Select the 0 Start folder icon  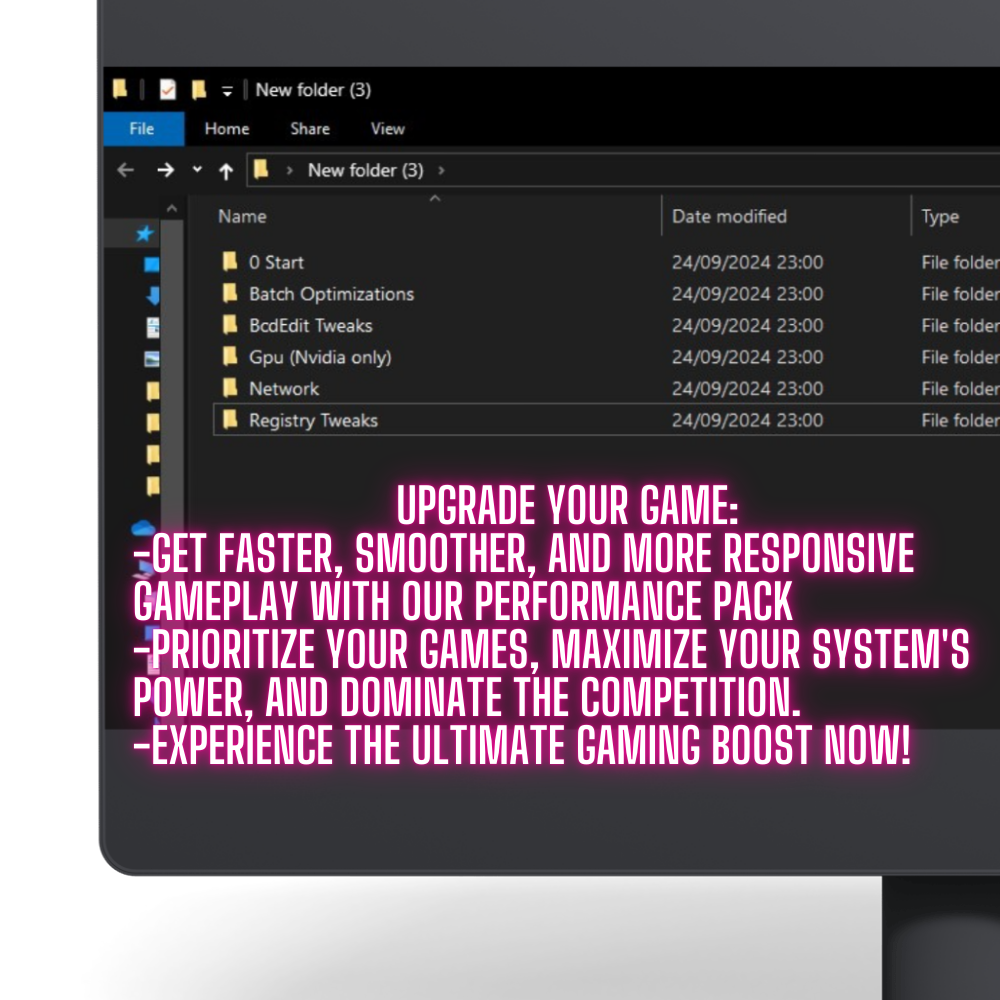pos(230,261)
